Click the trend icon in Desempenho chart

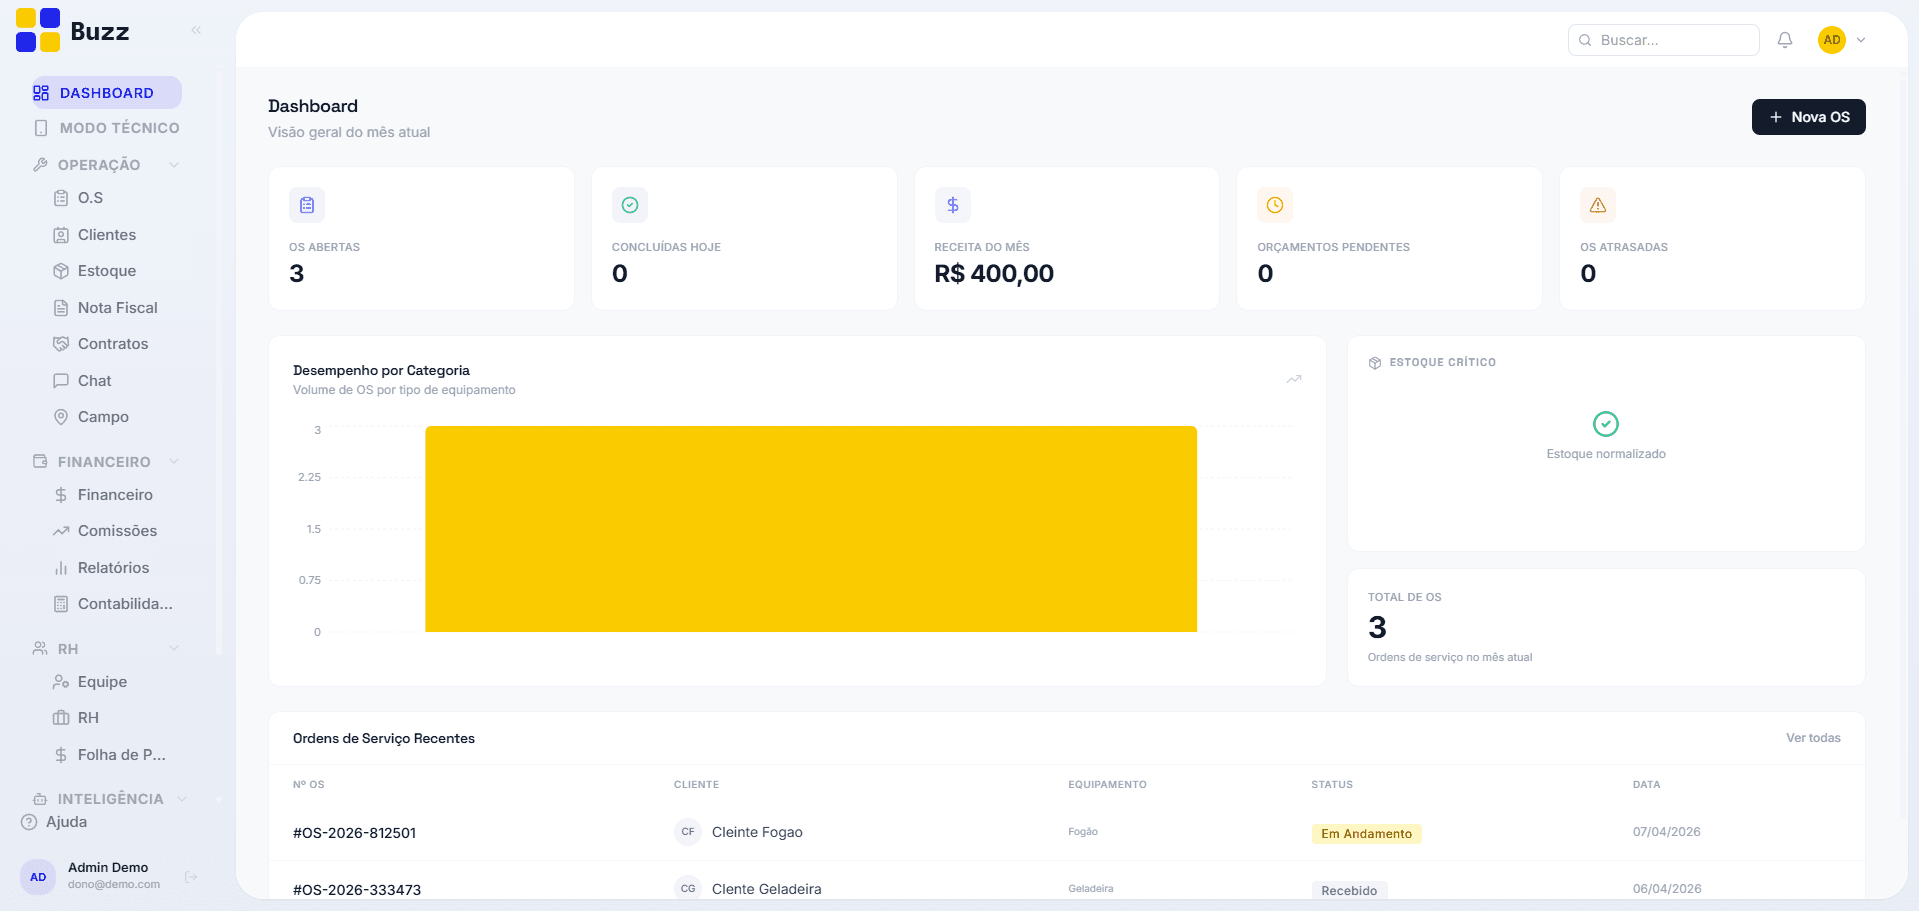[x=1294, y=379]
